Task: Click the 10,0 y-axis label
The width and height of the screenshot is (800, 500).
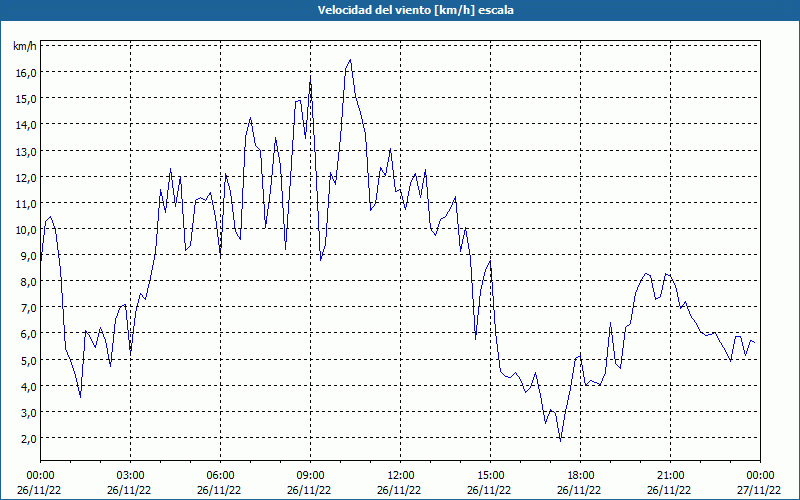Action: [x=26, y=229]
